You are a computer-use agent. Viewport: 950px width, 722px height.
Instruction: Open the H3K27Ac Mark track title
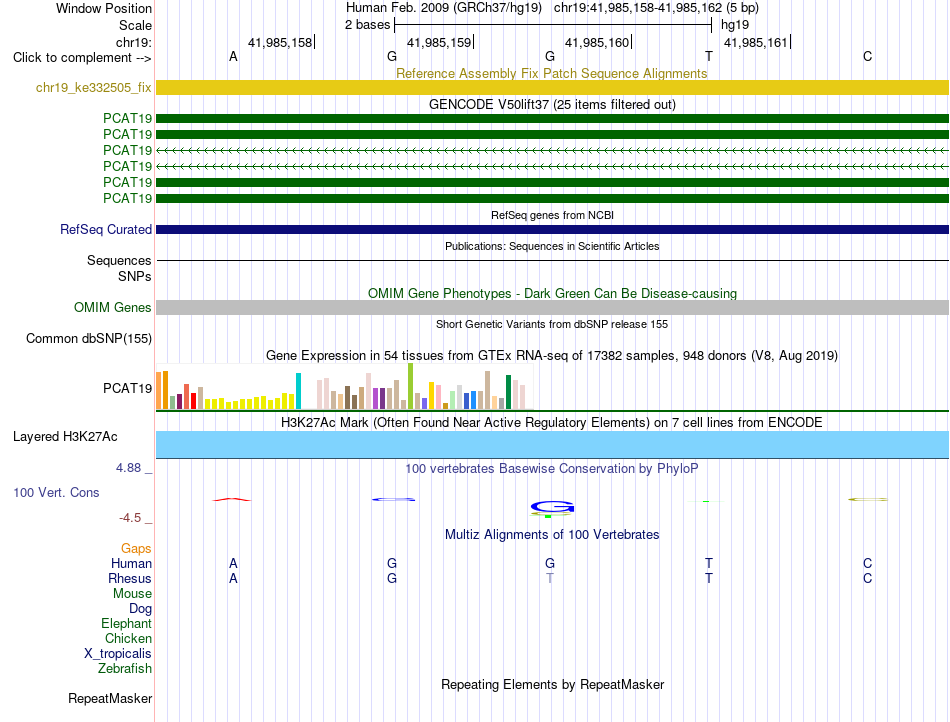coord(552,422)
